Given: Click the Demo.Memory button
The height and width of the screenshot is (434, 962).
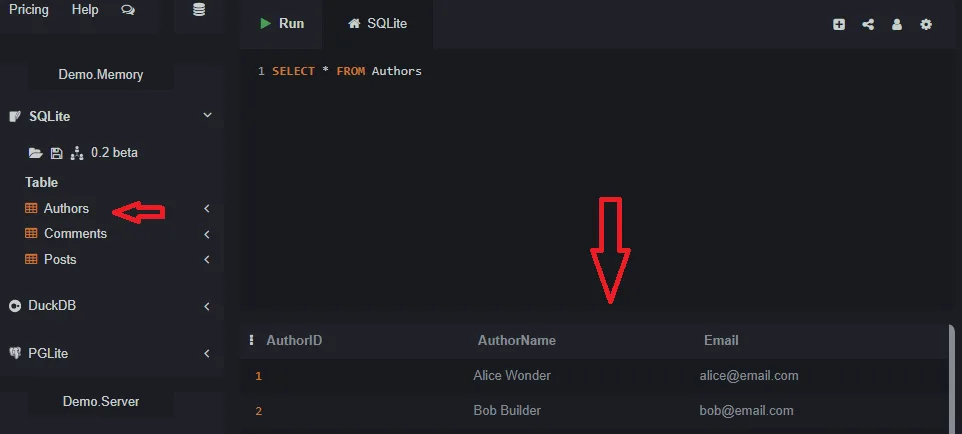Looking at the screenshot, I should (x=101, y=75).
